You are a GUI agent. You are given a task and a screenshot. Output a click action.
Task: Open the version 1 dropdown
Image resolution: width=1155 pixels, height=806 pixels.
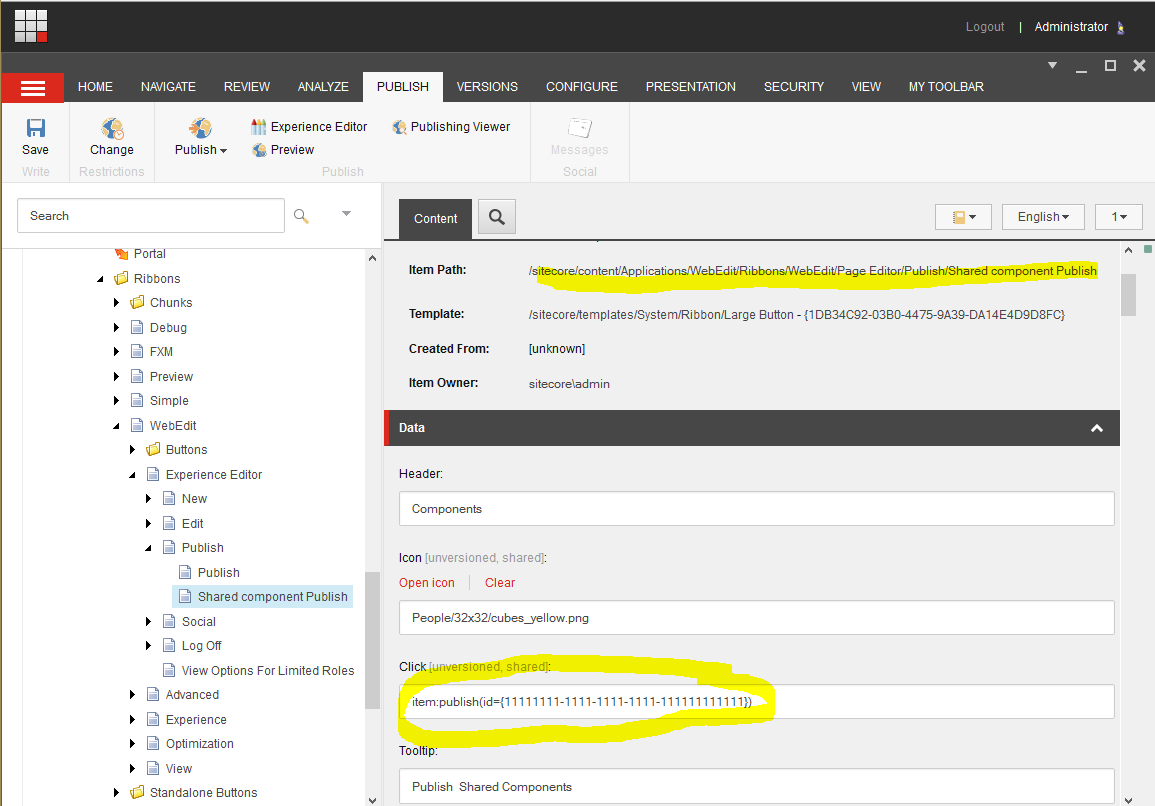(1118, 217)
